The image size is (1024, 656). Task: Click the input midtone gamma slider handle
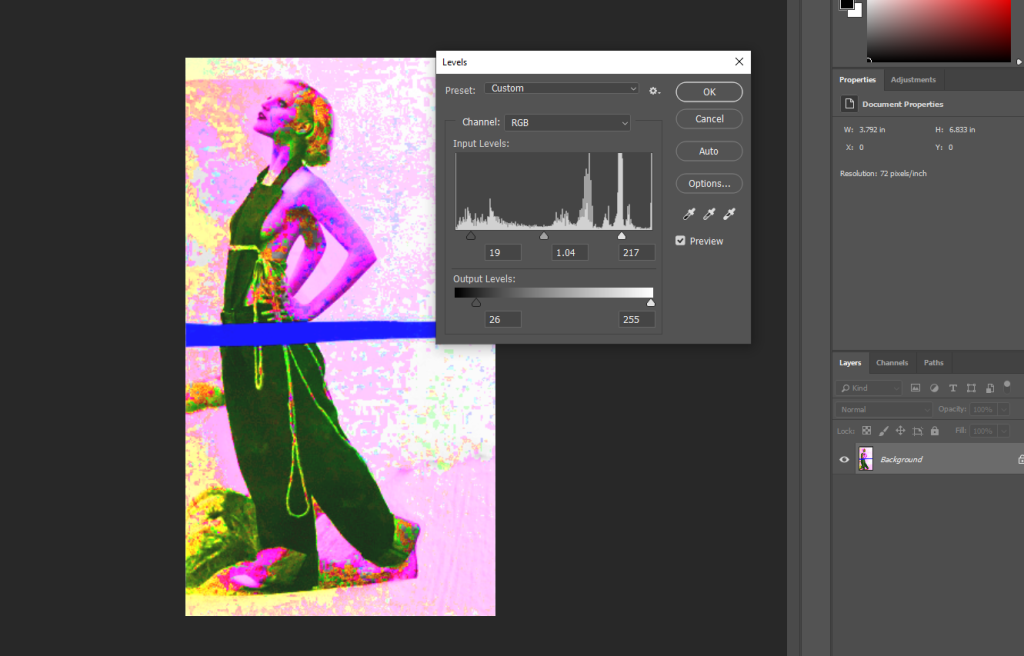coord(544,236)
